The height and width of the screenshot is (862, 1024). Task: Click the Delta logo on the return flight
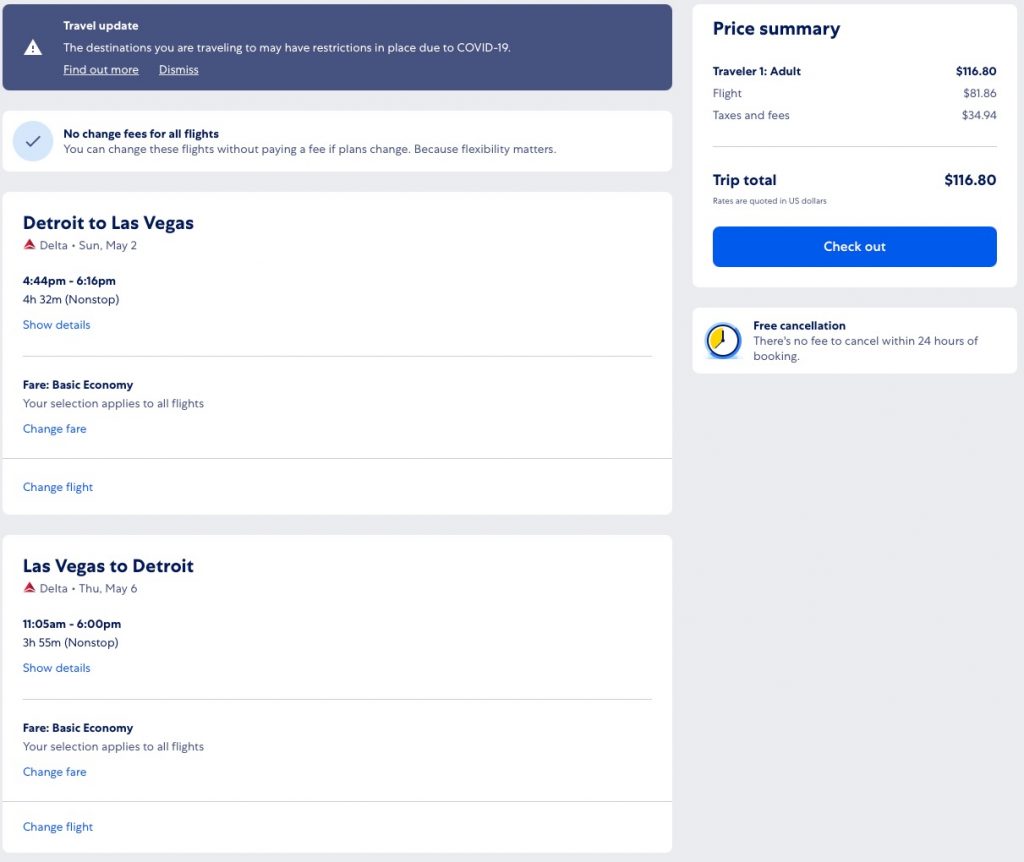click(x=29, y=588)
